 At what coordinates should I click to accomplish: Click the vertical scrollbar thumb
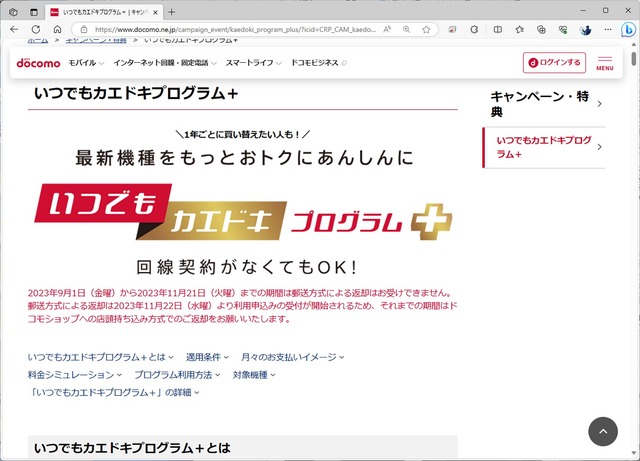tap(633, 58)
